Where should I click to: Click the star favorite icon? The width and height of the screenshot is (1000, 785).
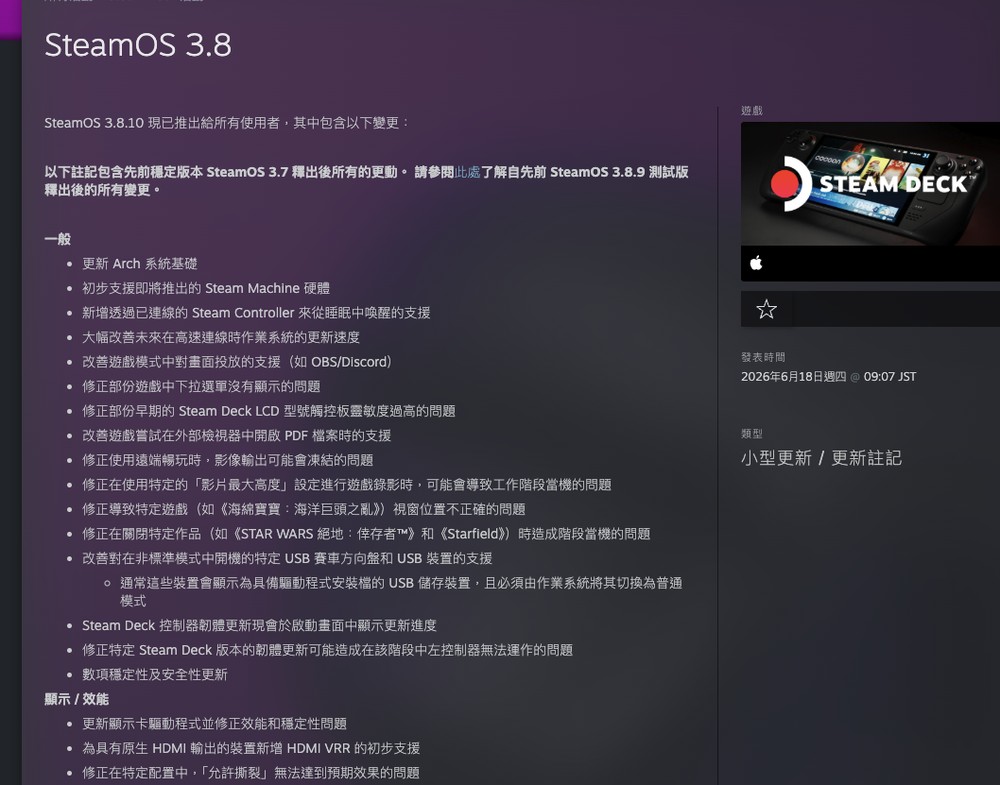click(x=766, y=309)
